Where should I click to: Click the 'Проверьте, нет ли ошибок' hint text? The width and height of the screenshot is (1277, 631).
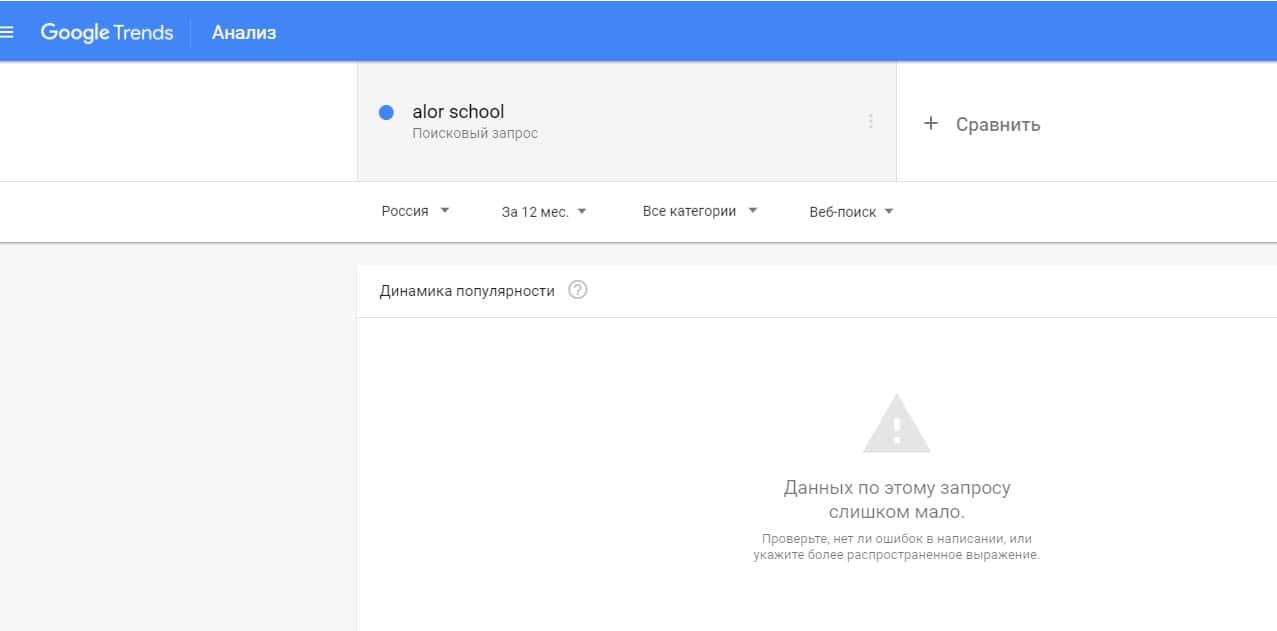(x=897, y=547)
